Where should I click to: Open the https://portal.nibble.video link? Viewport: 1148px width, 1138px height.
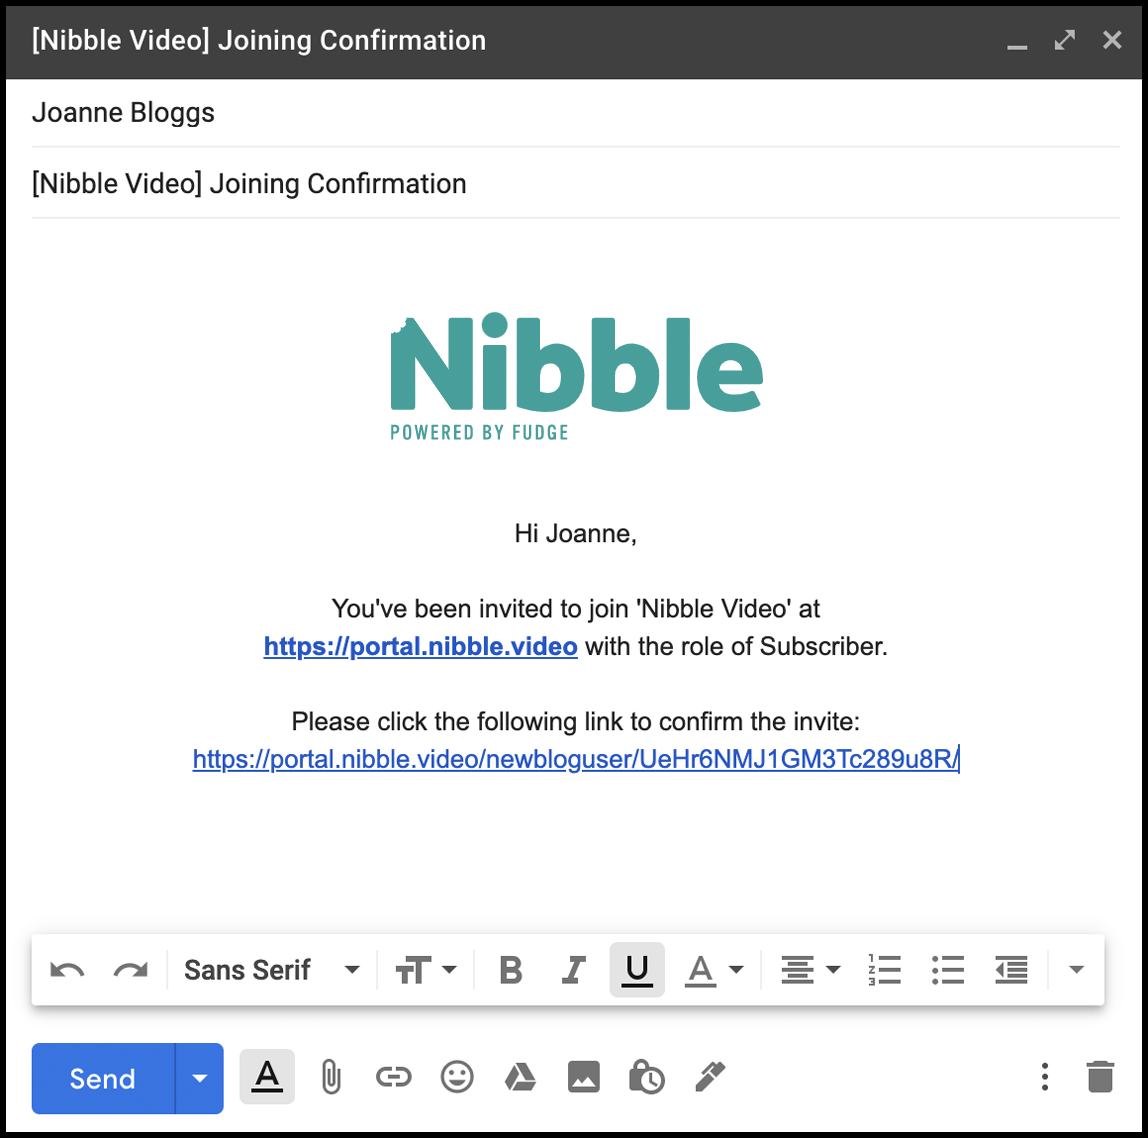point(420,647)
